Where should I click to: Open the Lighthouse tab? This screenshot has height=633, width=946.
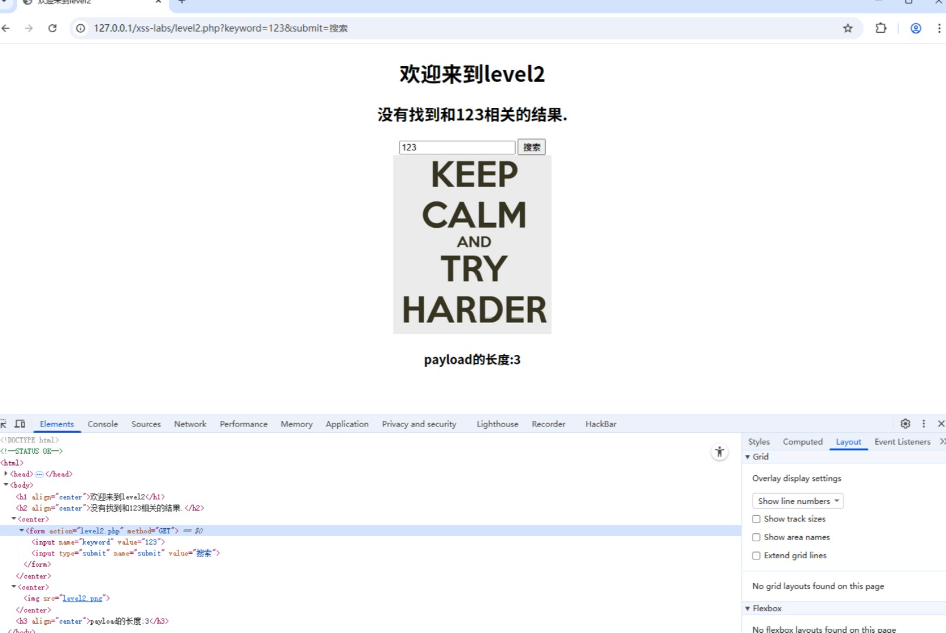pyautogui.click(x=497, y=424)
